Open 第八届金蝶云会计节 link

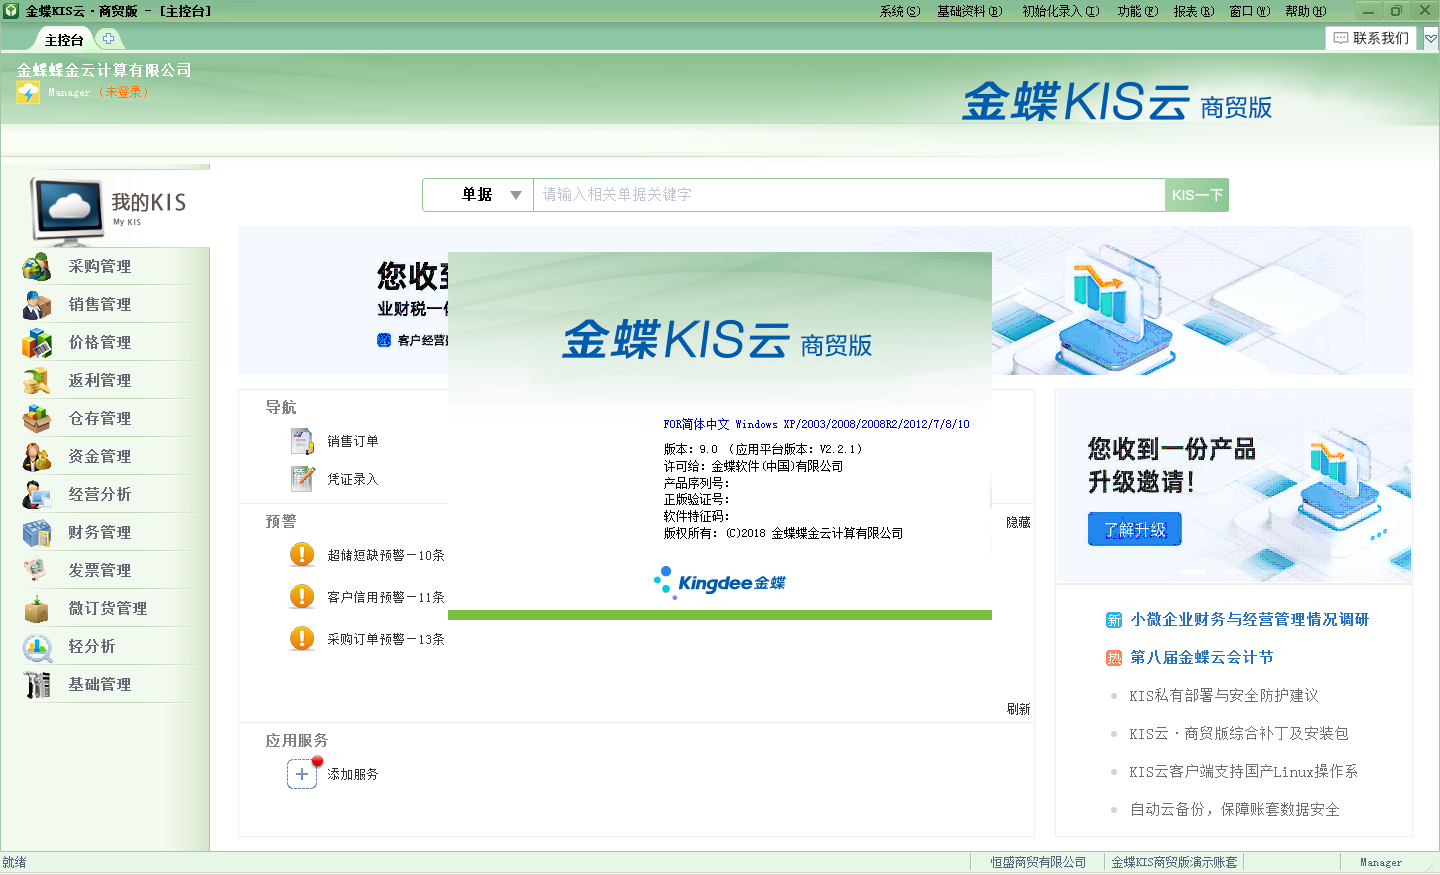[x=1202, y=658]
